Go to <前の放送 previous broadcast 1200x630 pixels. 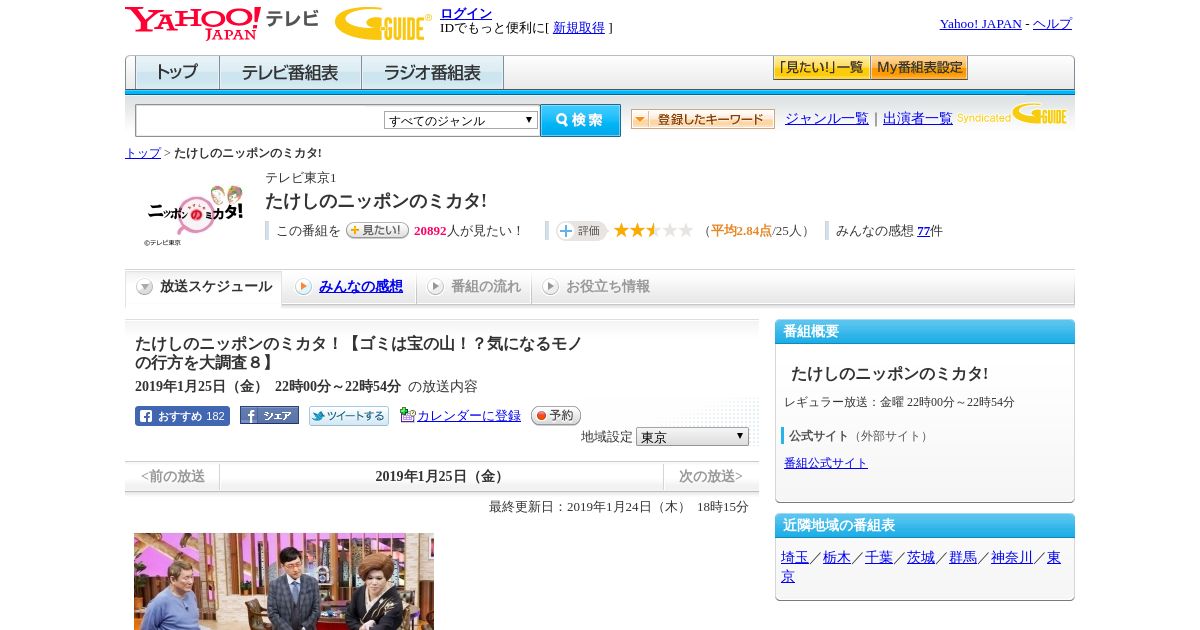(x=172, y=476)
